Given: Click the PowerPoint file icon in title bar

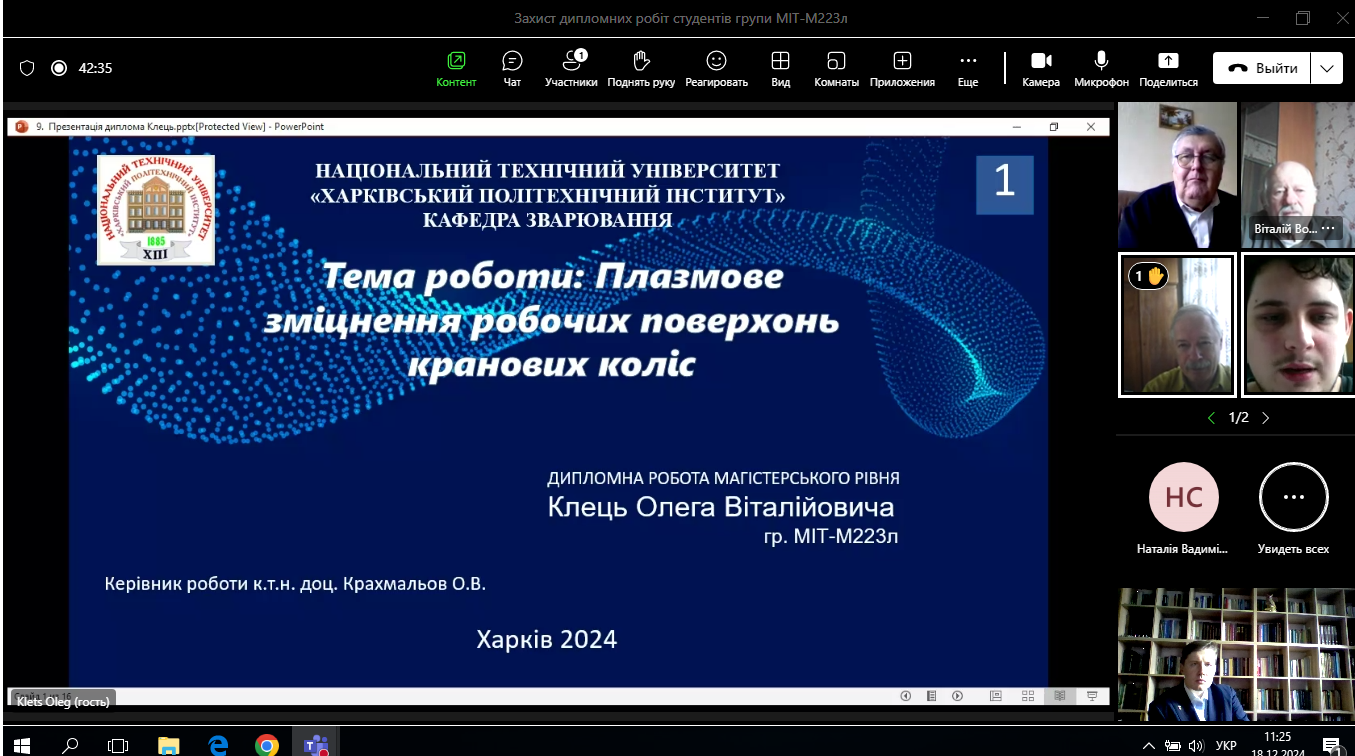Looking at the screenshot, I should (21, 127).
